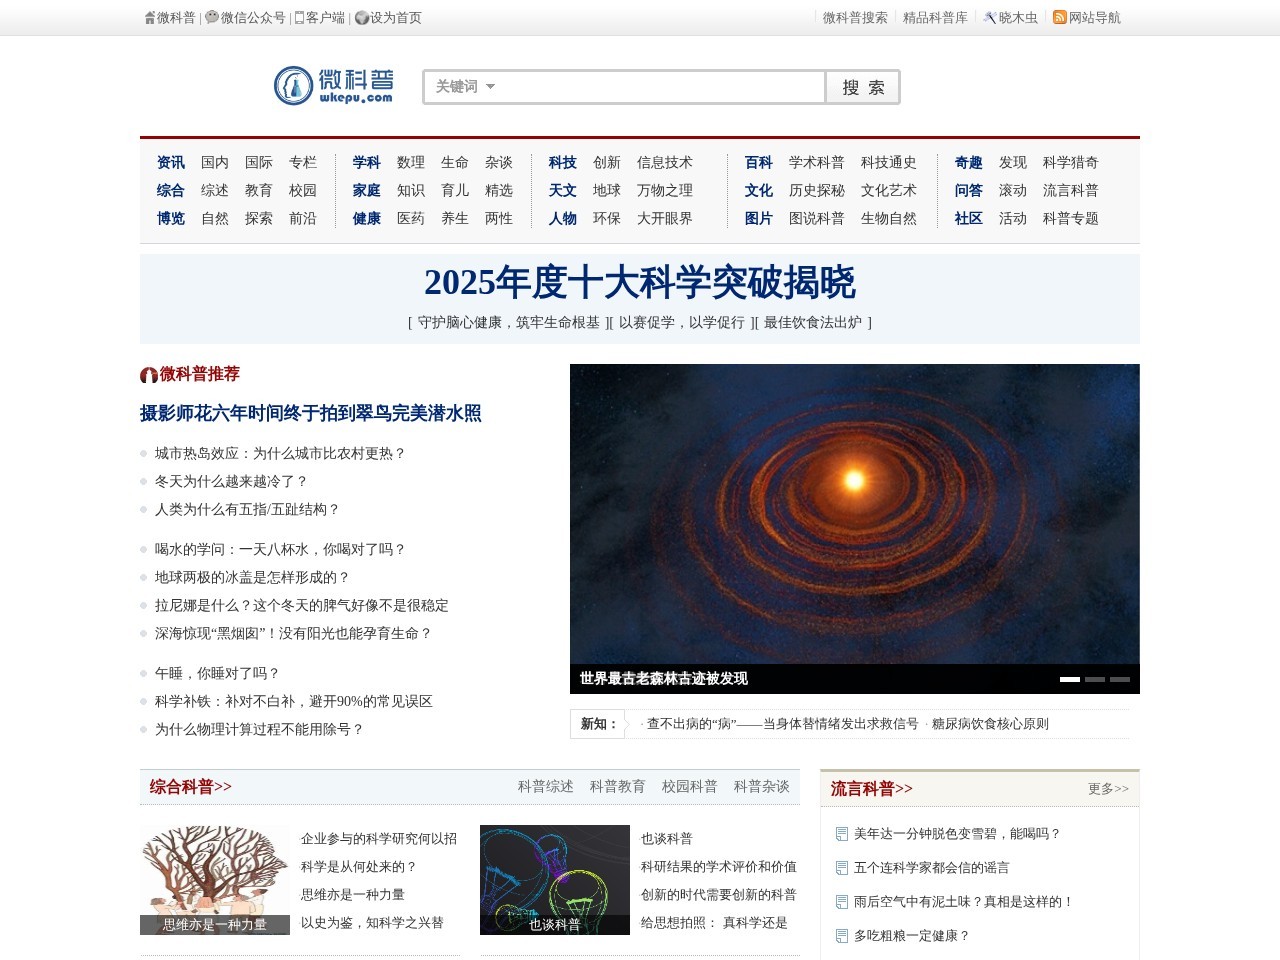Click the globe icon beside 设为首页
The width and height of the screenshot is (1280, 960).
point(362,18)
